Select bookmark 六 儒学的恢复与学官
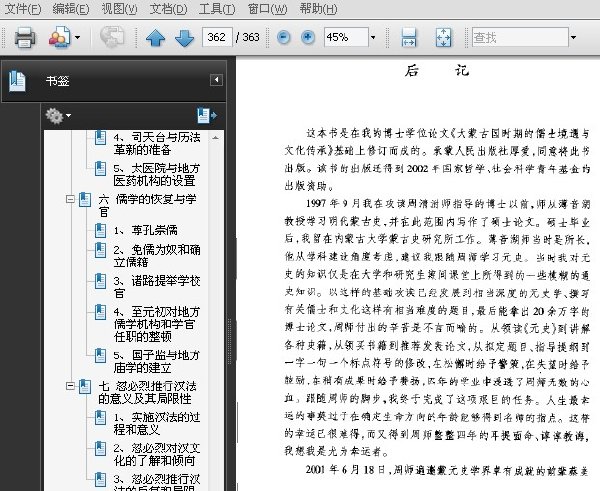Screen dimensions: 600x491 [x=147, y=205]
